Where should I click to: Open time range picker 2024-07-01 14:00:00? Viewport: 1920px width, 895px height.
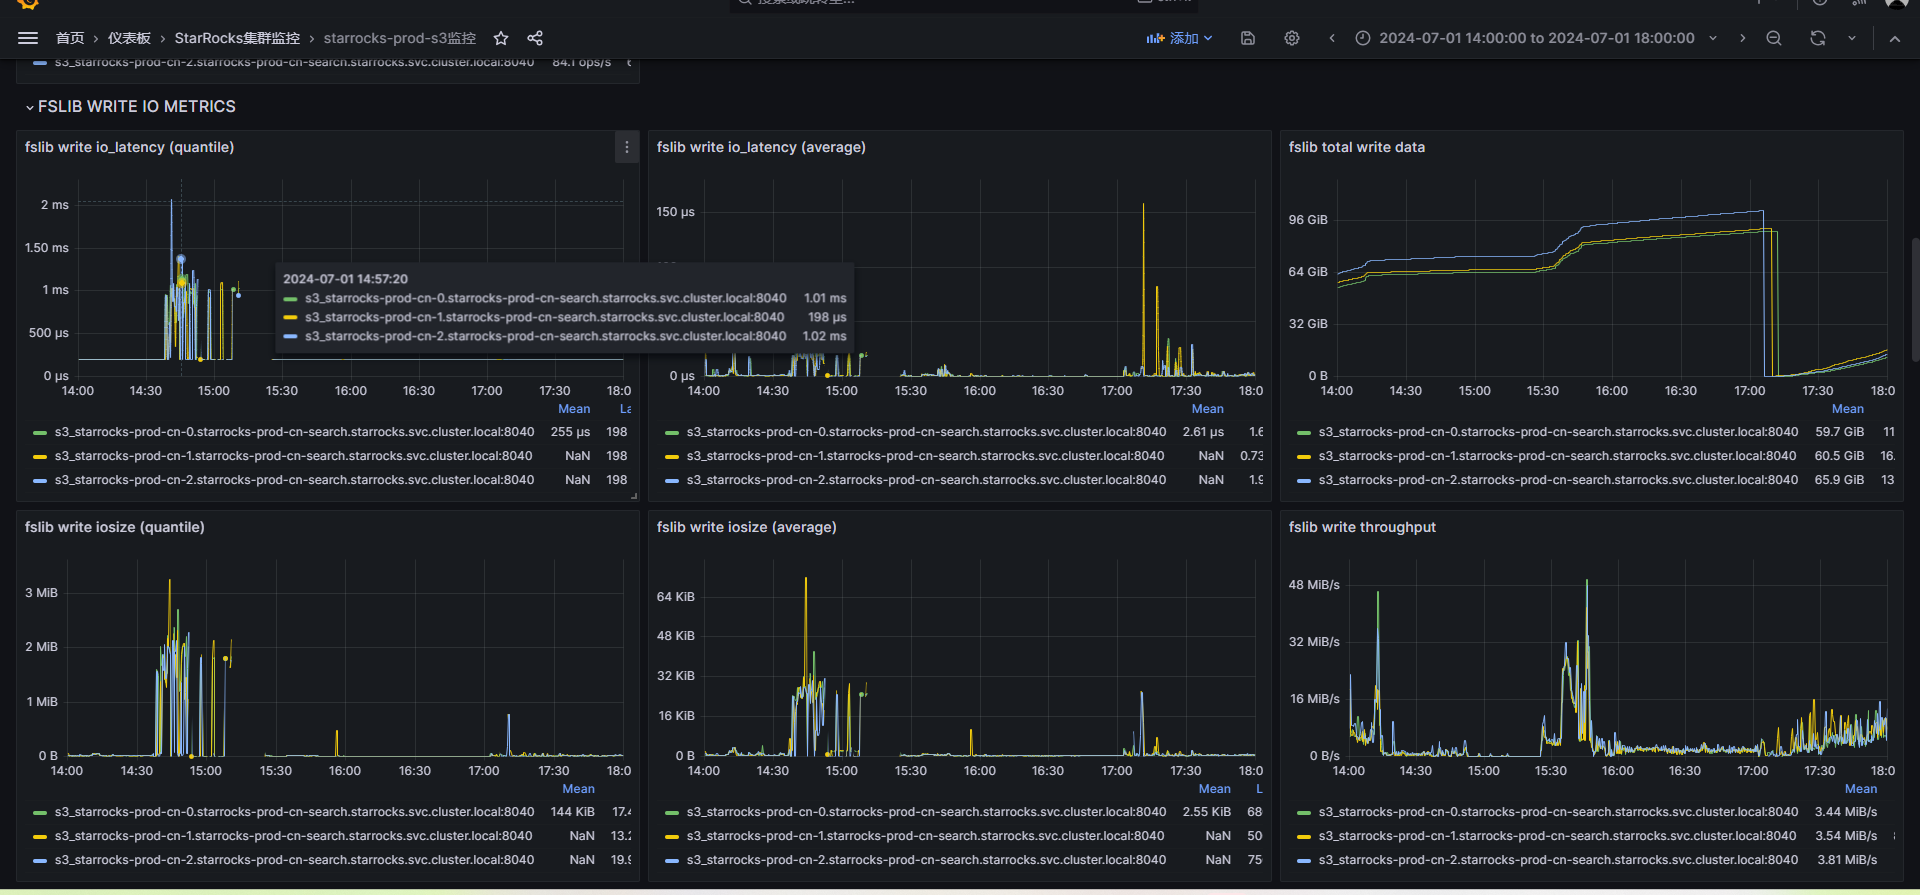point(1537,38)
